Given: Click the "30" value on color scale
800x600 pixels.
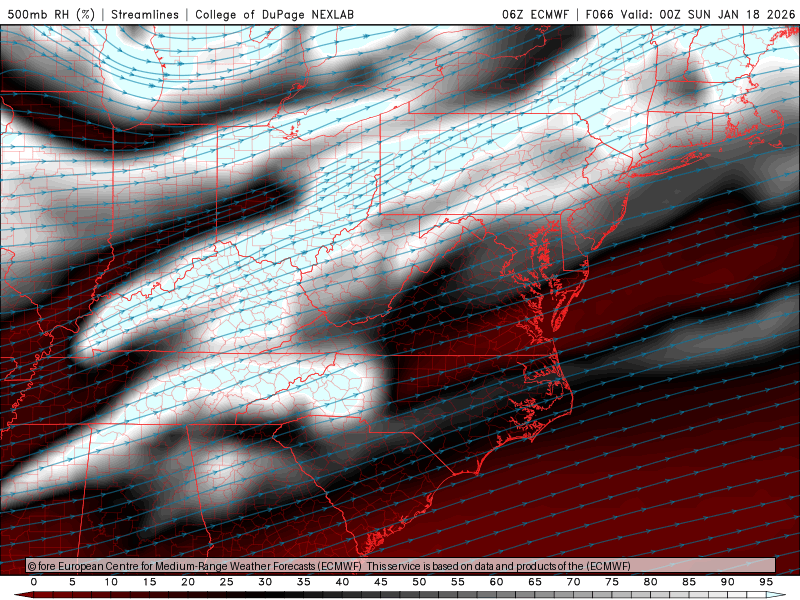Looking at the screenshot, I should click(265, 582).
